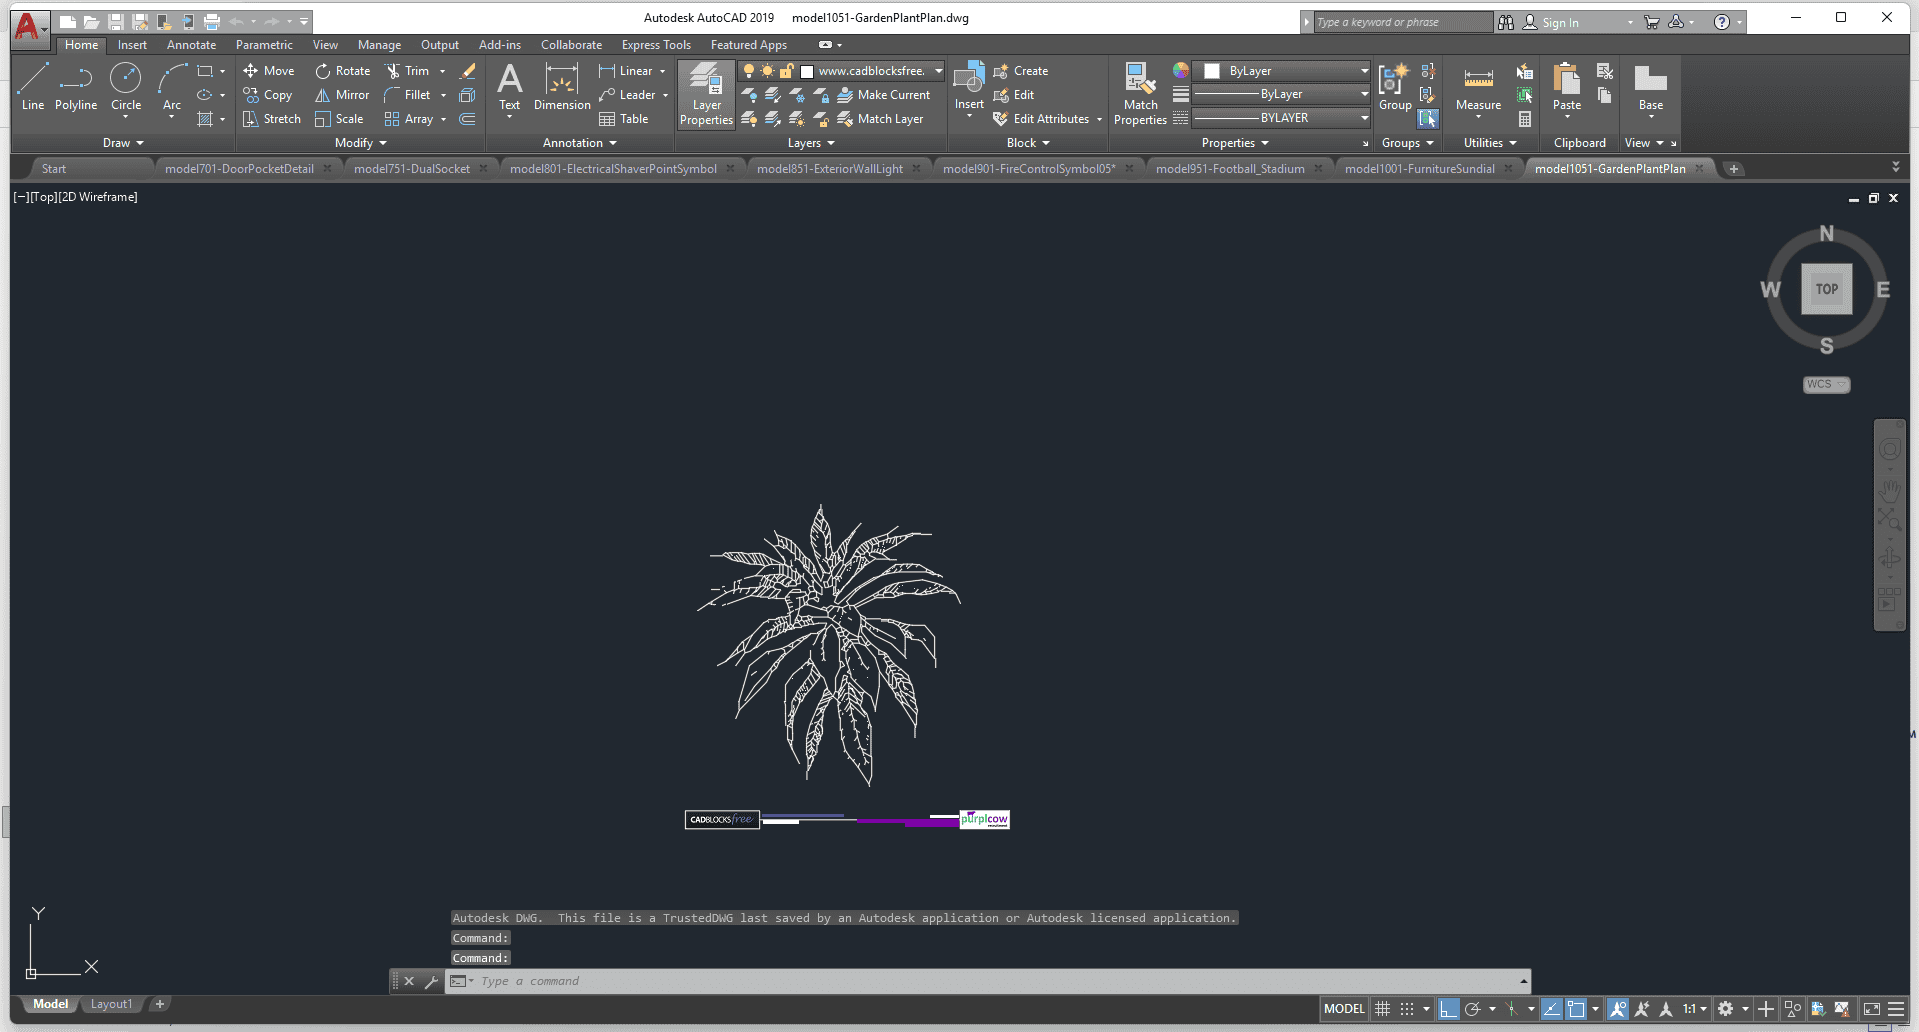Choose the Polyline tool
1919x1032 pixels.
click(x=76, y=86)
